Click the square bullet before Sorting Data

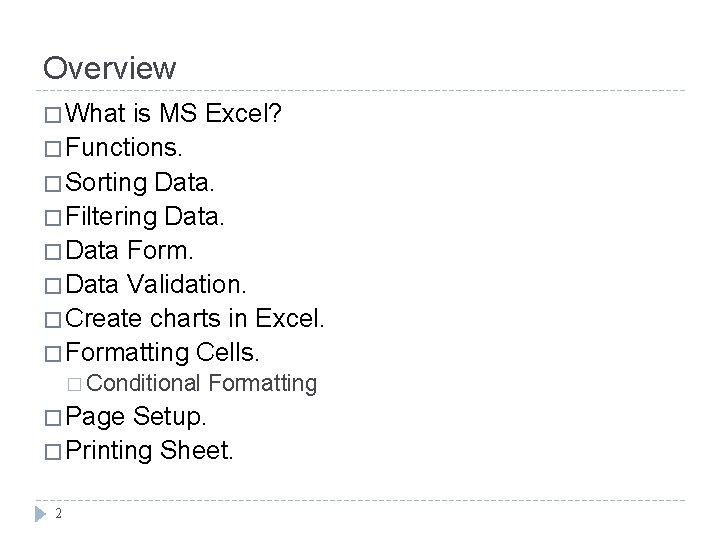coord(53,184)
